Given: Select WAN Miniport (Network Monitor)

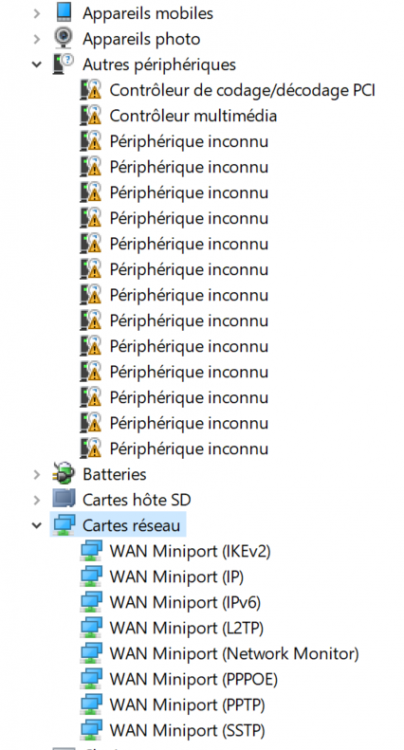Looking at the screenshot, I should pyautogui.click(x=234, y=653).
